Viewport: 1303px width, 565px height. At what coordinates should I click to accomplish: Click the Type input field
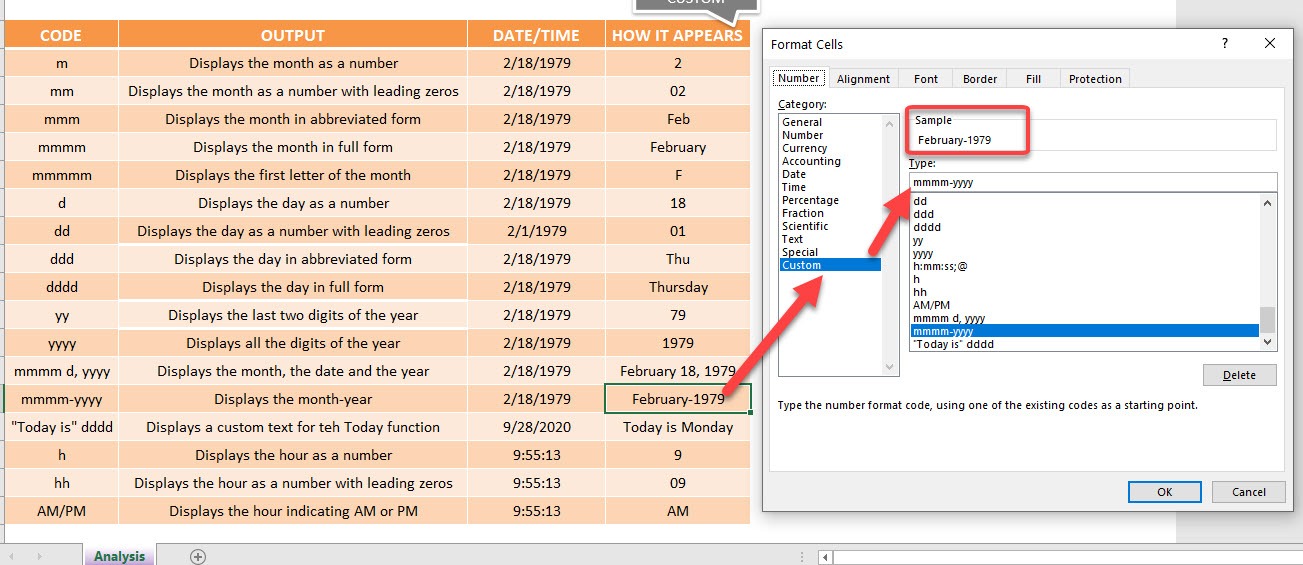(1093, 182)
